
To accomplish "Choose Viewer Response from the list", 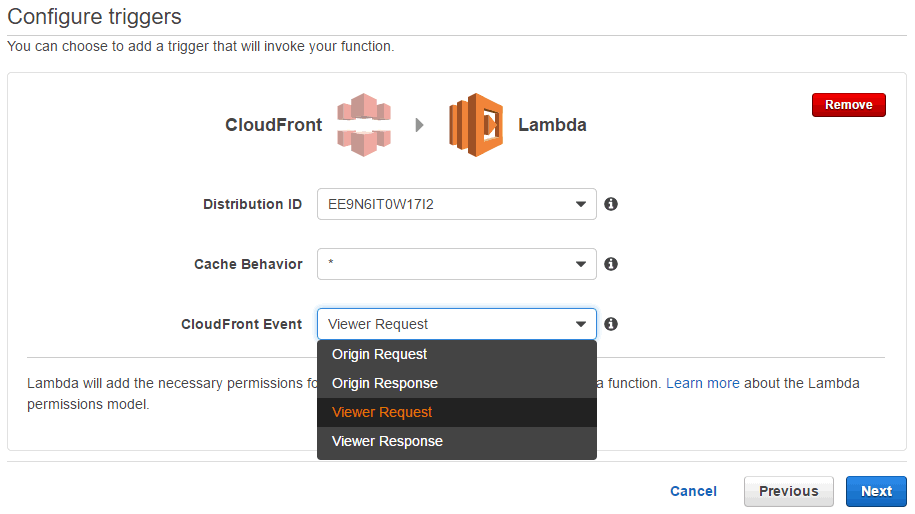I will click(457, 442).
